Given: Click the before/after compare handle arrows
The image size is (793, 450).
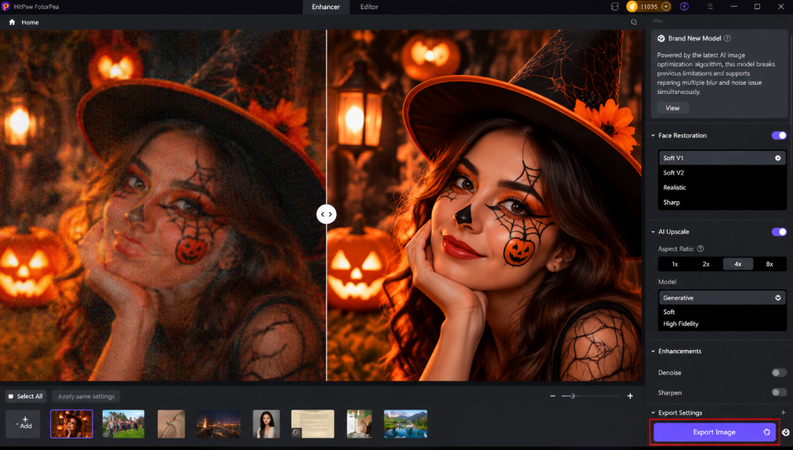Looking at the screenshot, I should pos(326,214).
